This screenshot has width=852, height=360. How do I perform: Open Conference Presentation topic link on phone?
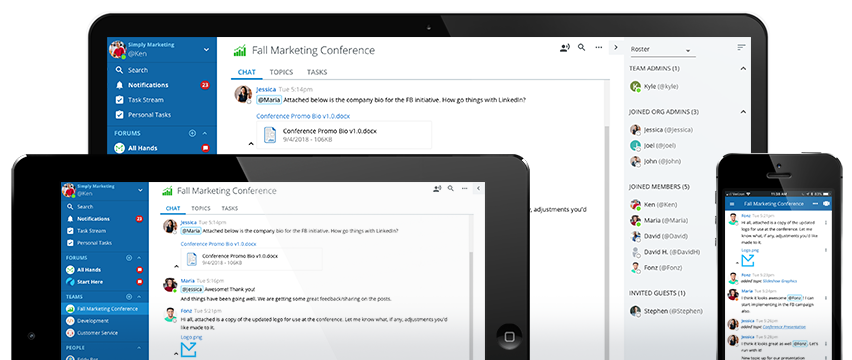[x=784, y=327]
